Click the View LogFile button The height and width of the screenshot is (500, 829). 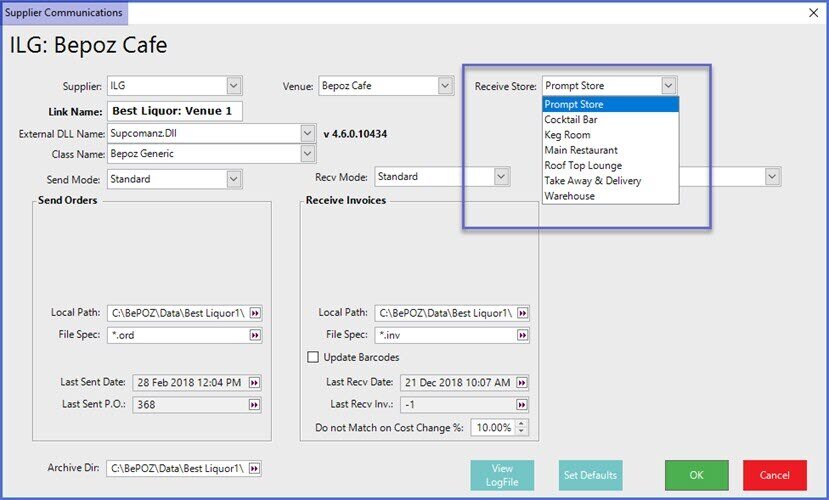(502, 475)
